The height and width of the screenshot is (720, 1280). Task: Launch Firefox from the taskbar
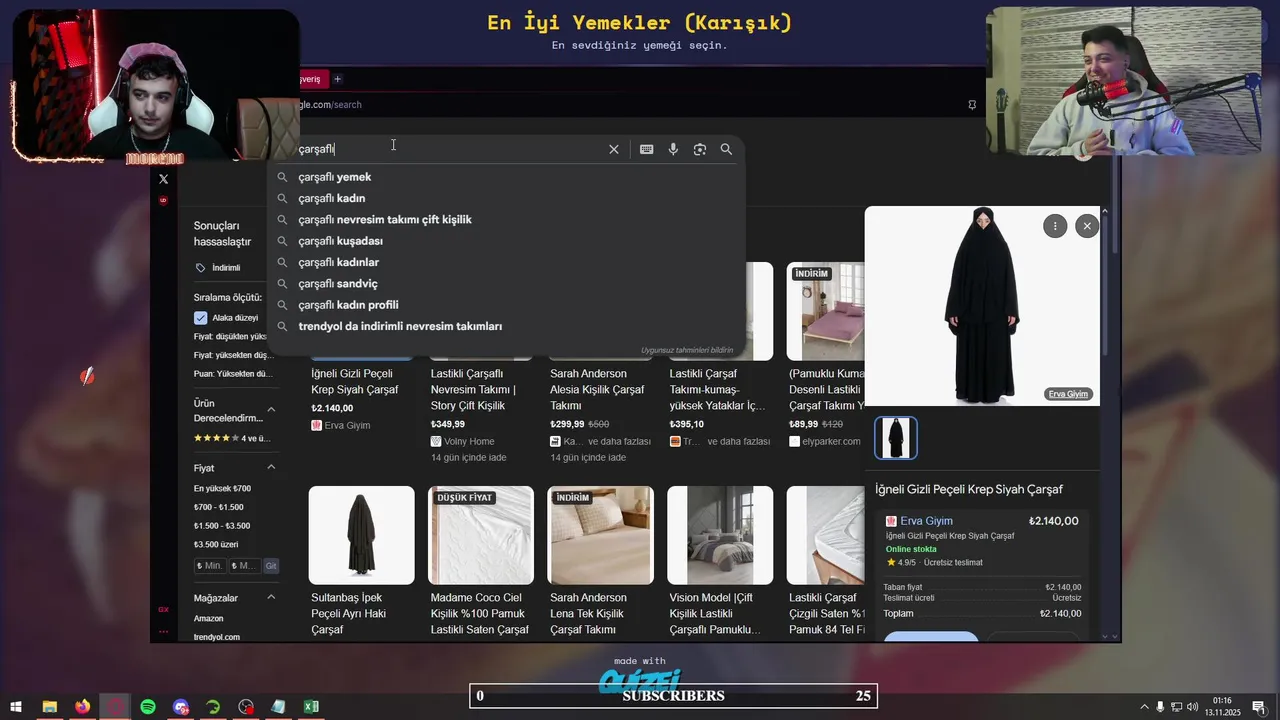pos(82,707)
